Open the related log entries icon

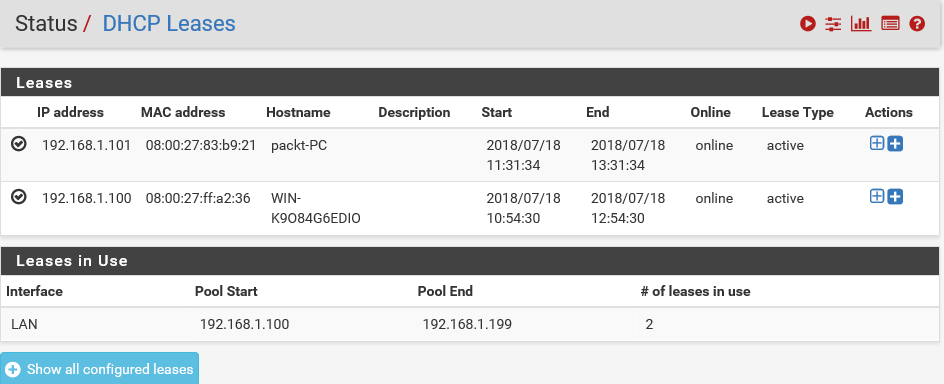[890, 23]
